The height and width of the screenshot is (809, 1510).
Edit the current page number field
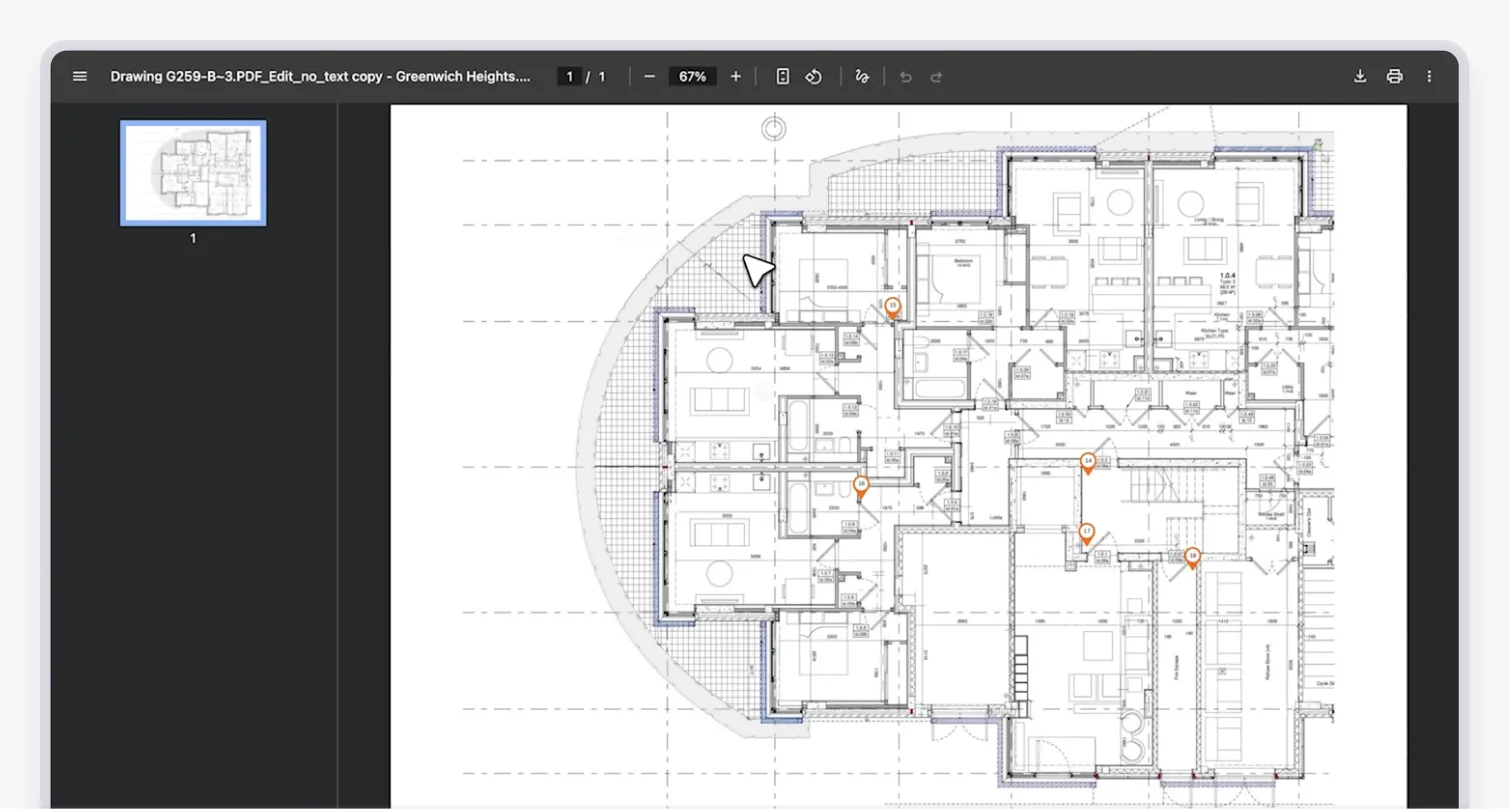[570, 76]
